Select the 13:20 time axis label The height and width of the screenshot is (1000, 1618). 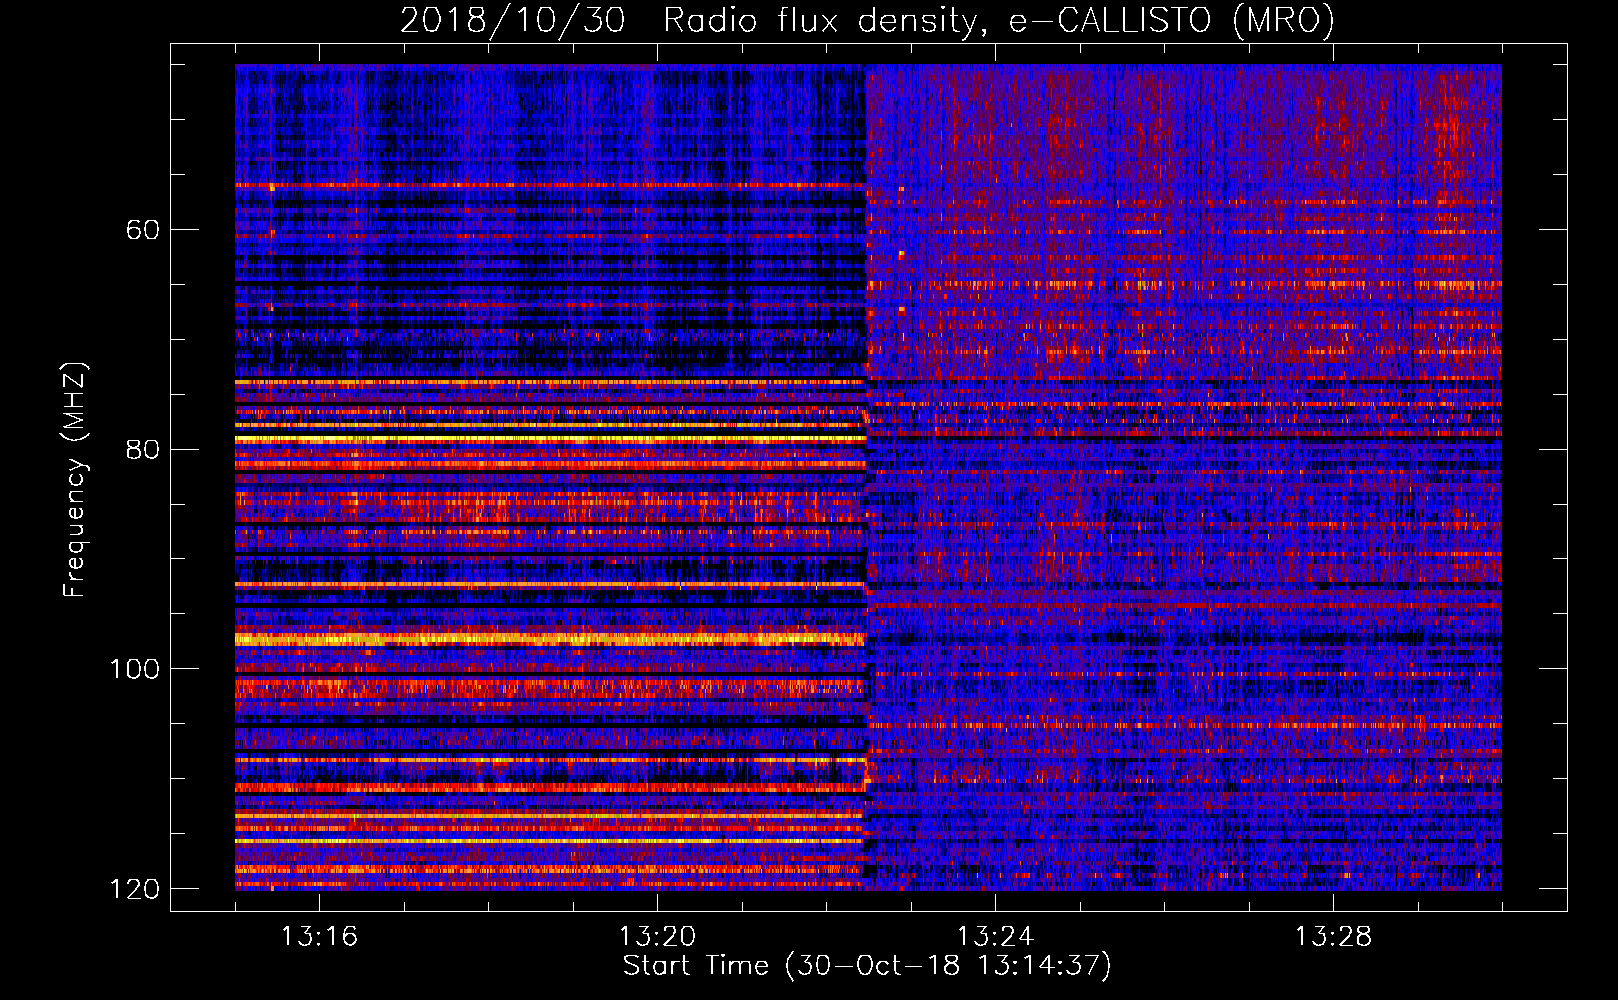[x=657, y=937]
